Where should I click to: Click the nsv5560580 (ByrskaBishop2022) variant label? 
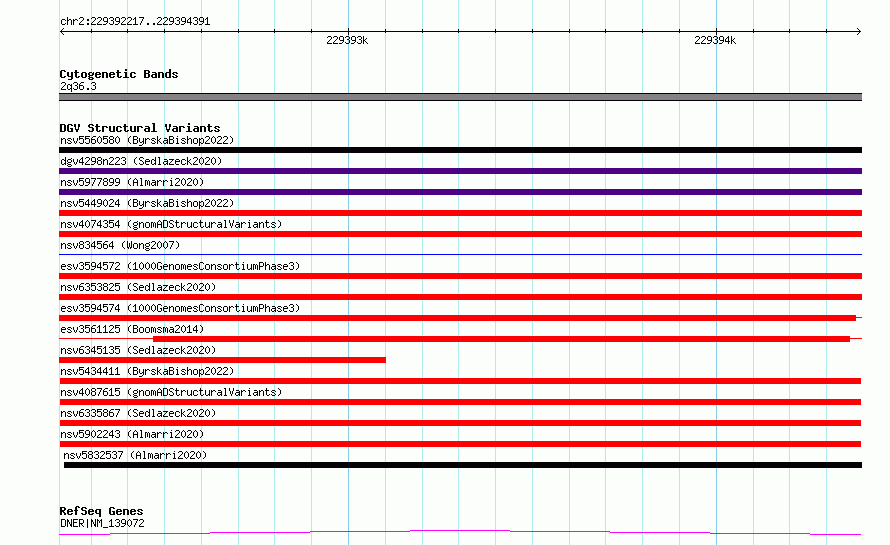[x=147, y=140]
